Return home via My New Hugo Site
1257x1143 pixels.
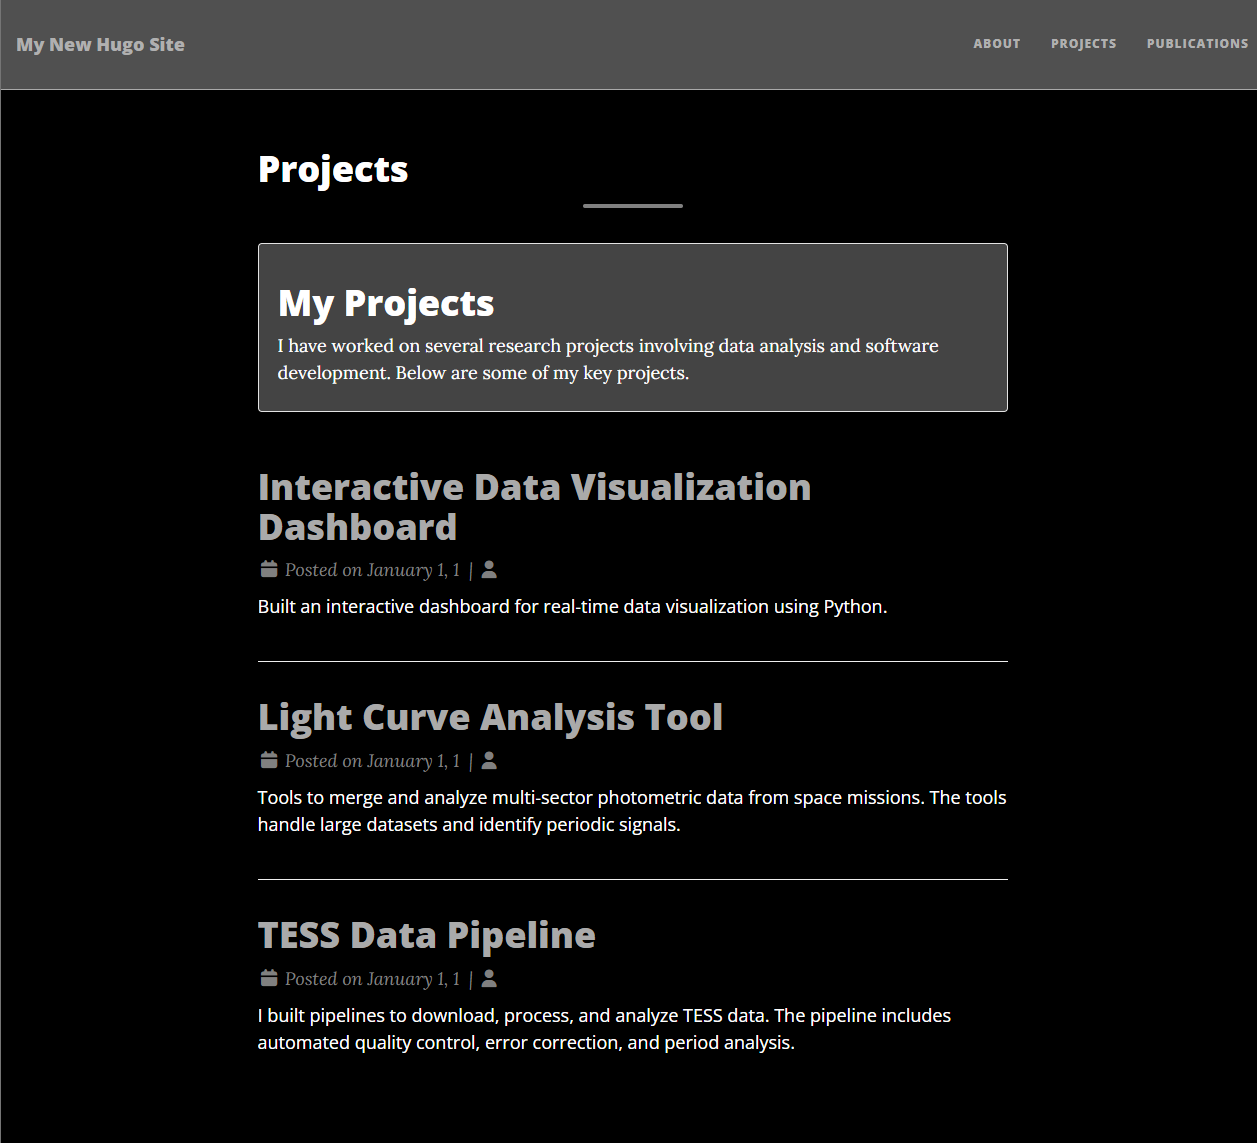[x=100, y=45]
